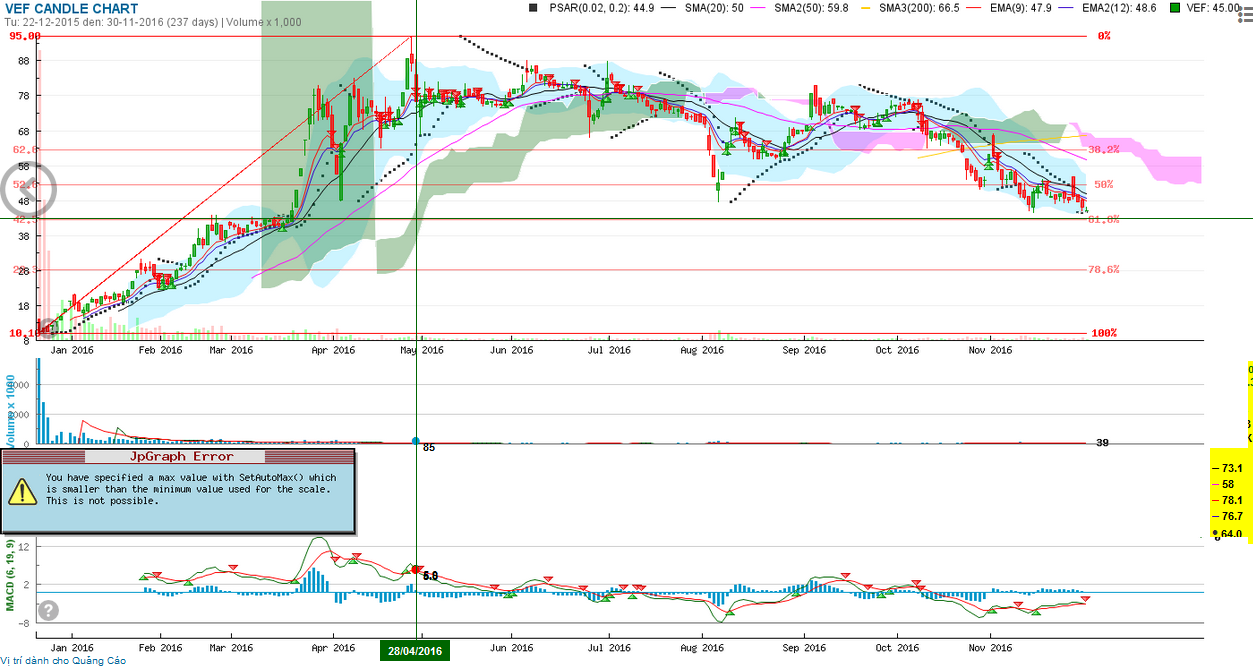Click the 64.0 value in yellow panel

click(1232, 534)
